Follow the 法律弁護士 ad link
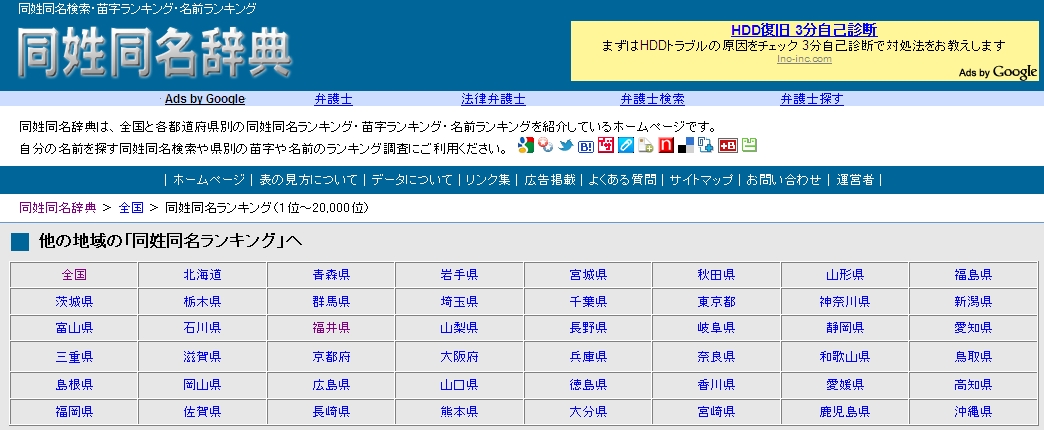1044x430 pixels. tap(493, 99)
